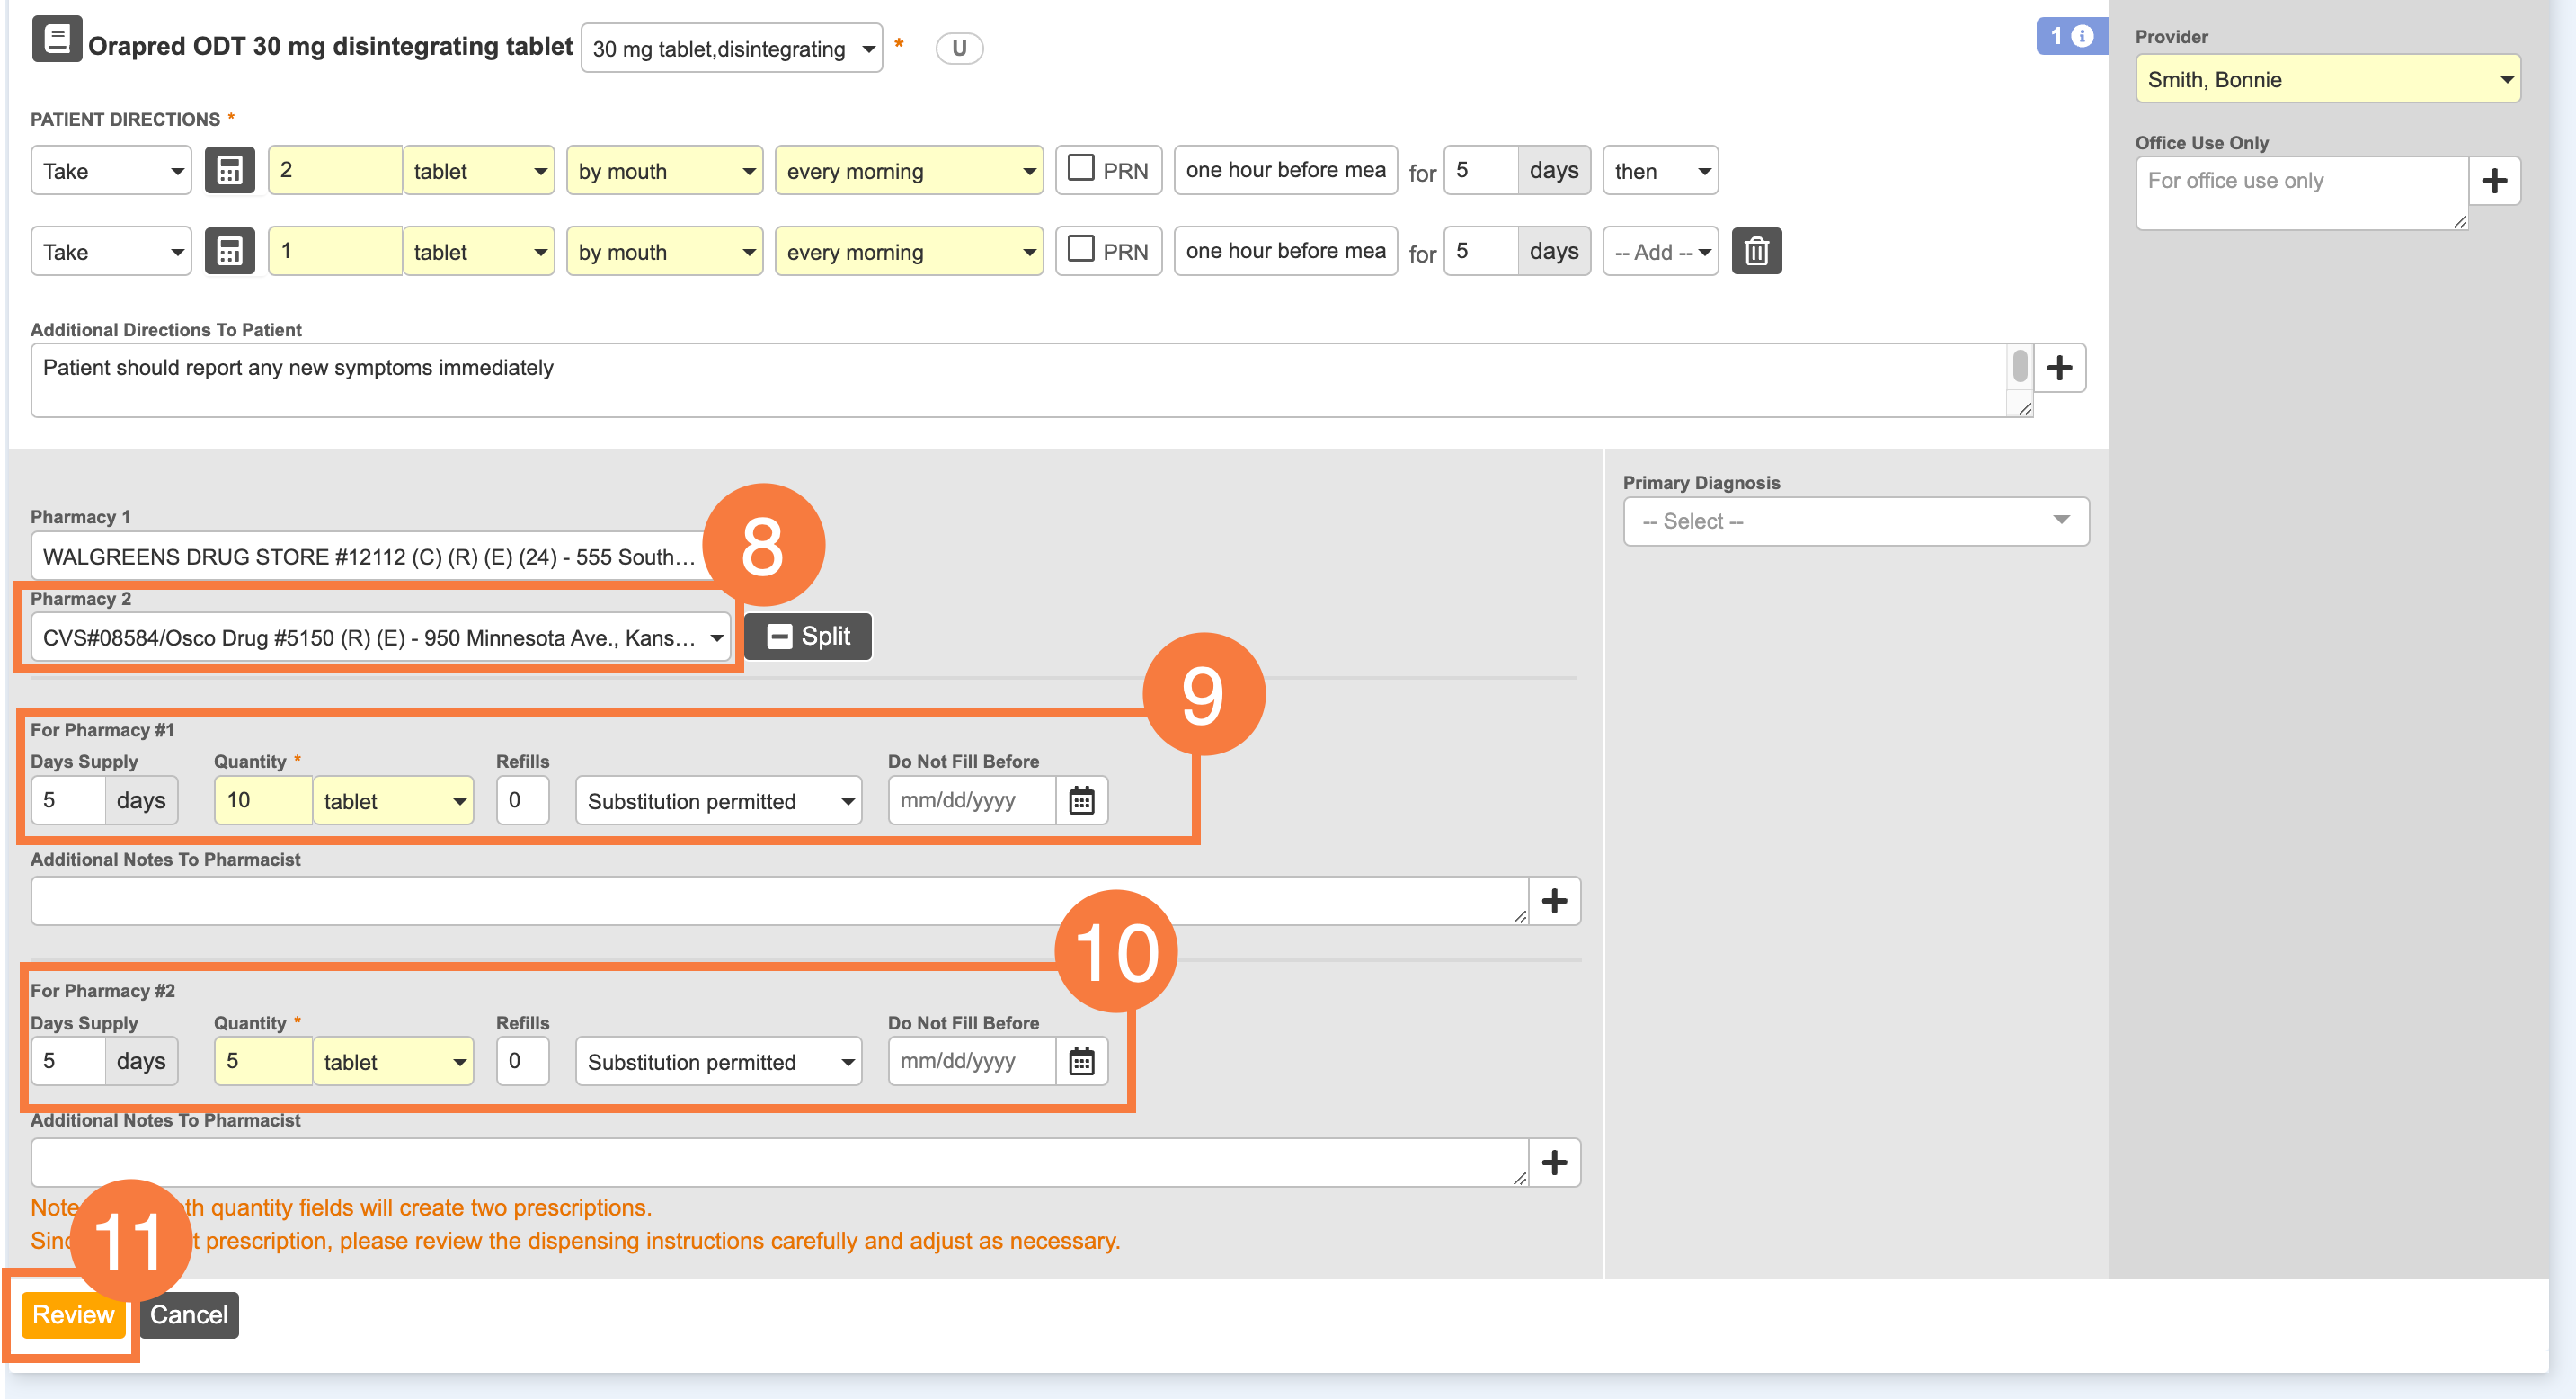The height and width of the screenshot is (1399, 2576).
Task: Enable PRN checkbox on second direction row
Action: [x=1080, y=249]
